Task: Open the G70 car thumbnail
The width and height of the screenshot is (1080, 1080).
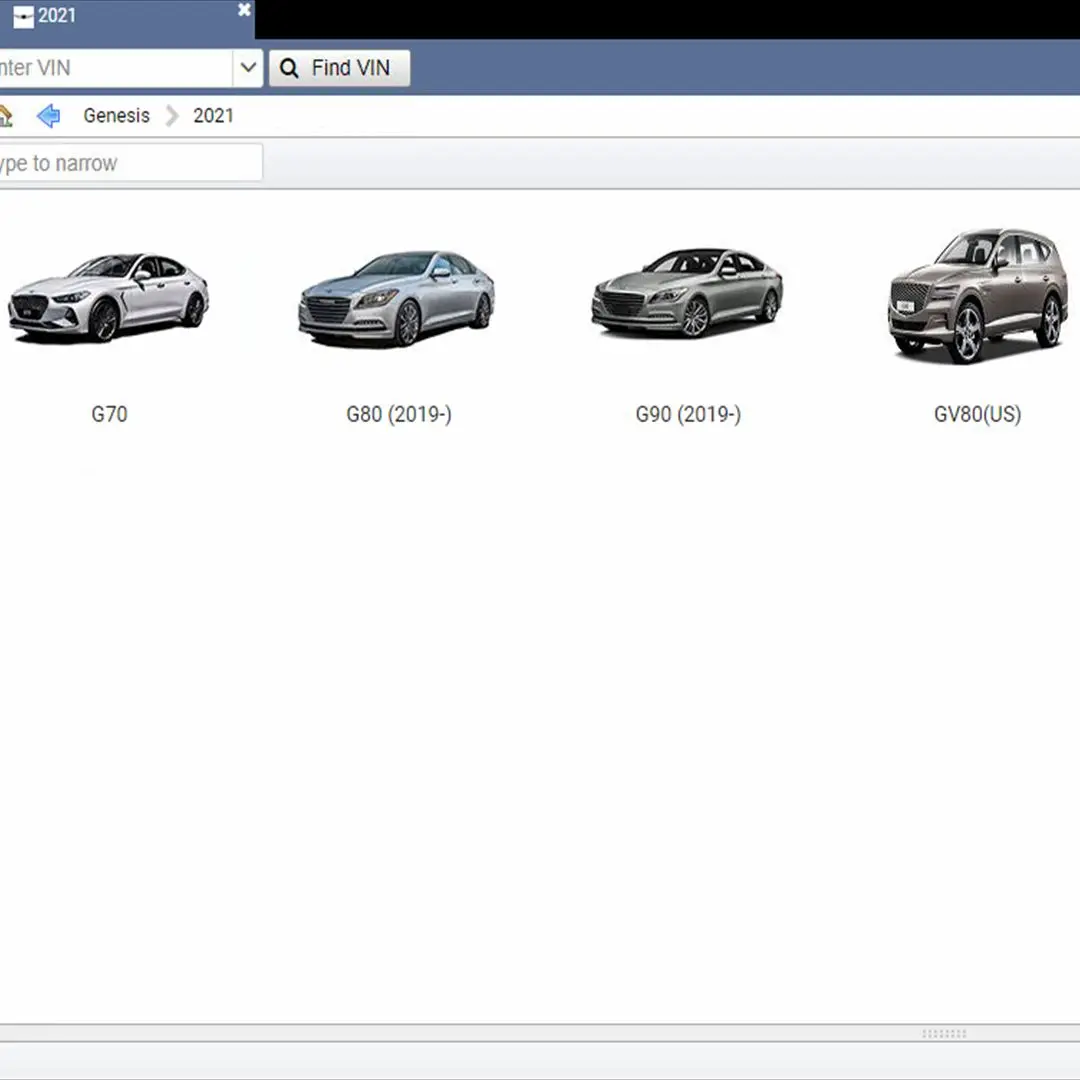Action: tap(108, 298)
